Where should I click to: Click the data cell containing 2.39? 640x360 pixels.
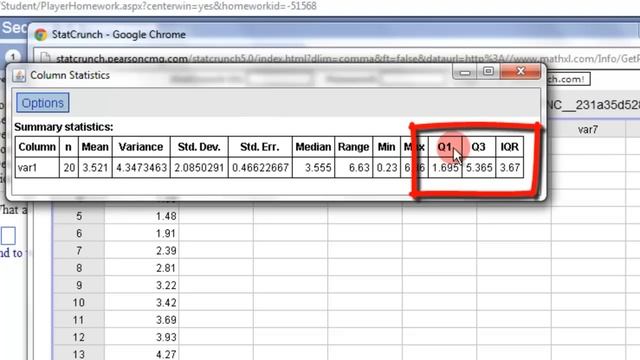pyautogui.click(x=142, y=251)
